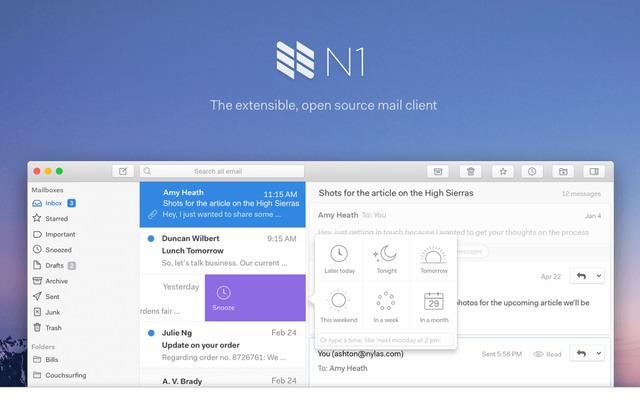Minimize the window with the yellow button
The width and height of the screenshot is (640, 402).
(48, 171)
